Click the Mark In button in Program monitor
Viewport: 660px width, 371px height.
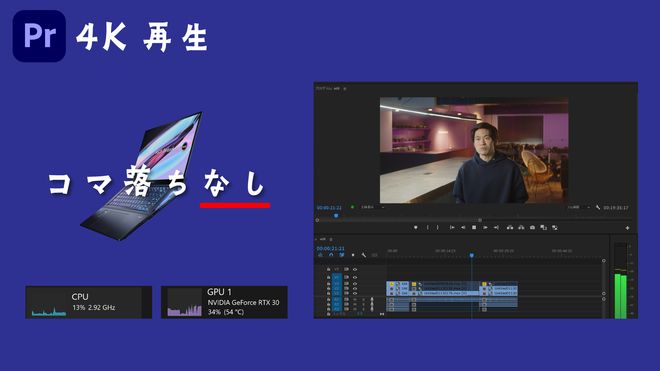(x=428, y=227)
